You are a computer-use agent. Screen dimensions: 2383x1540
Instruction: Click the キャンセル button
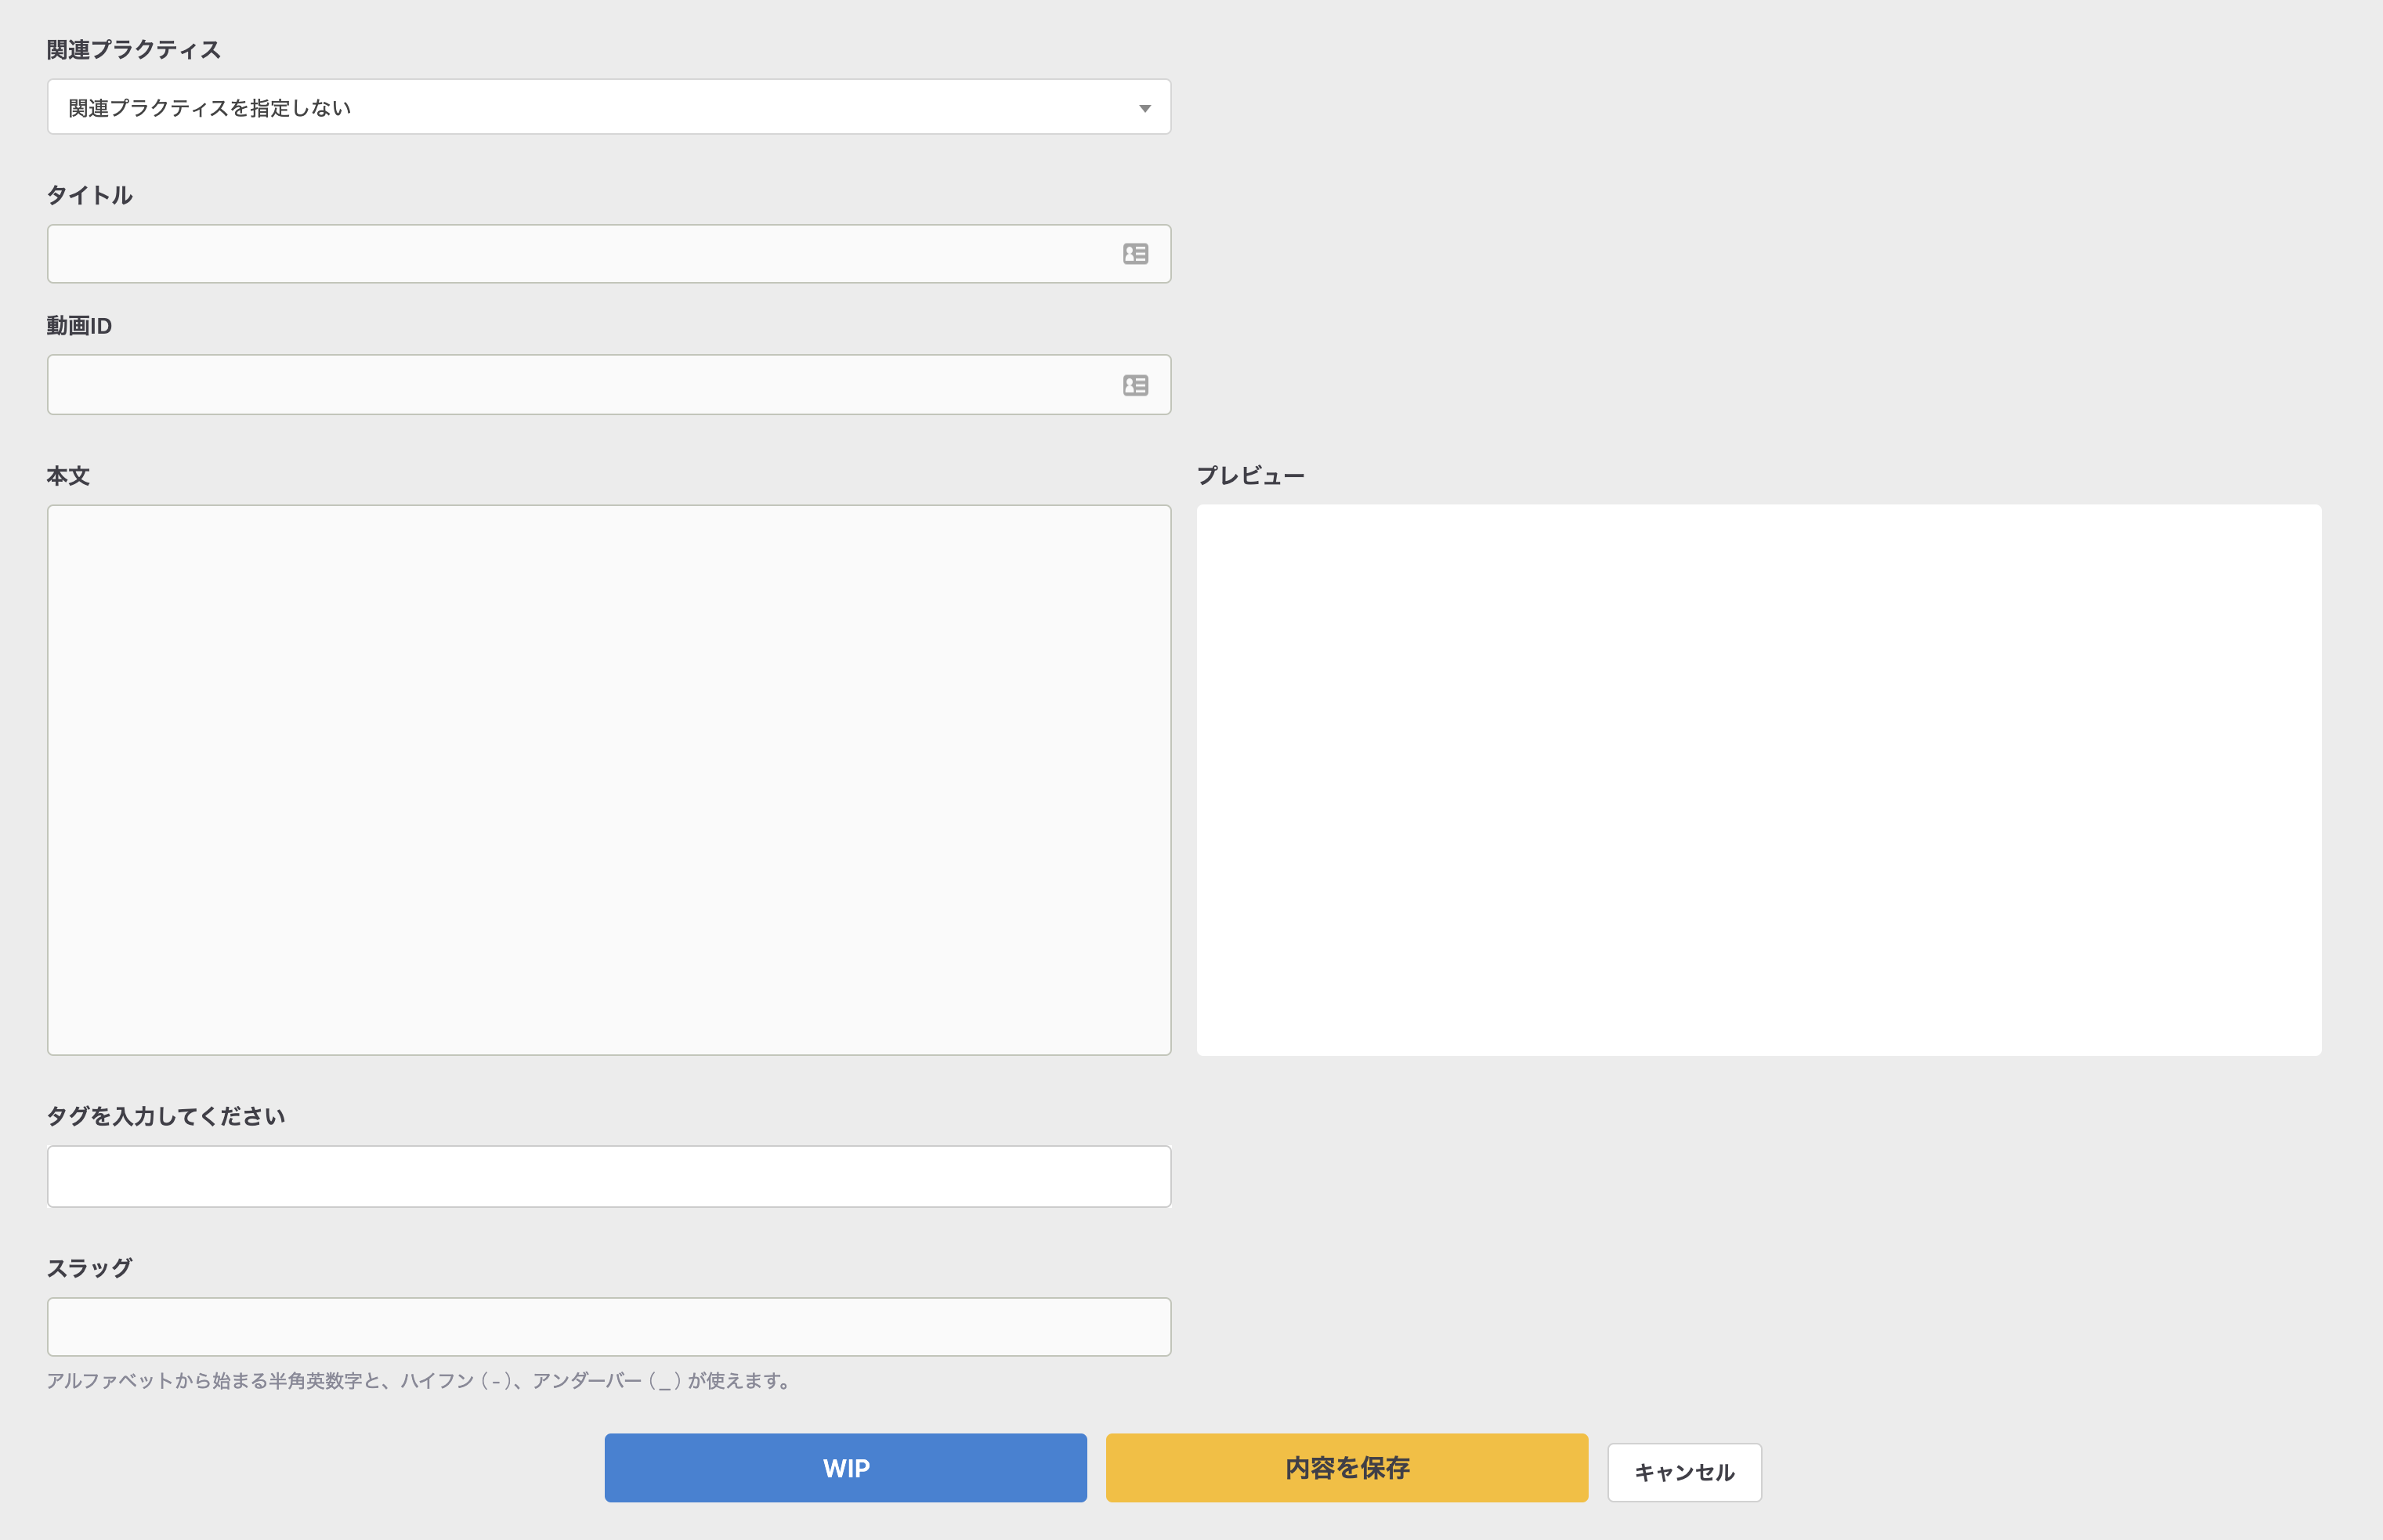(x=1683, y=1471)
